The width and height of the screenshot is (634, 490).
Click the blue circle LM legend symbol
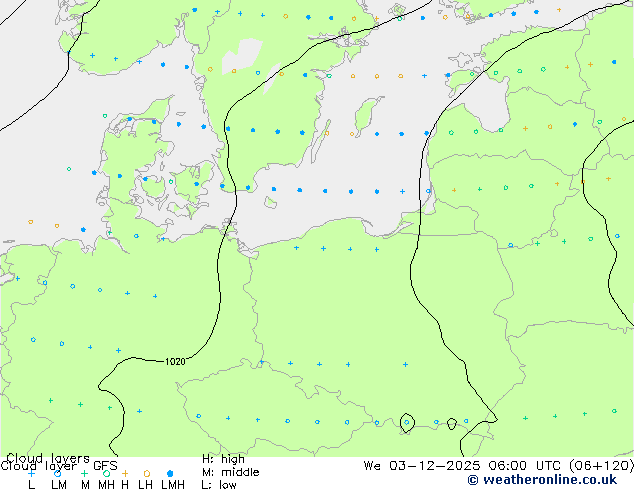coord(57,473)
